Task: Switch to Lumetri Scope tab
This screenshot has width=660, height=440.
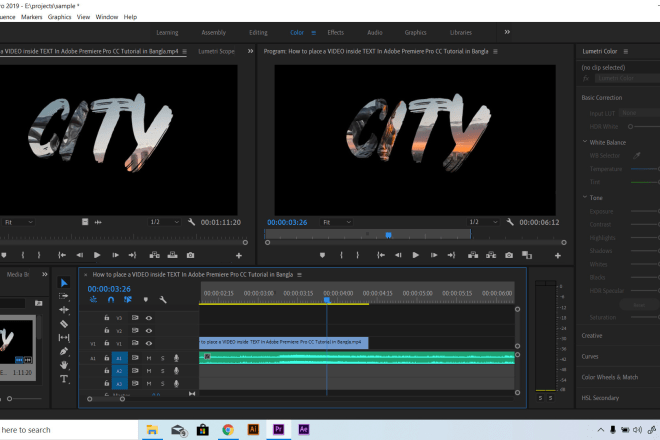Action: click(x=216, y=51)
